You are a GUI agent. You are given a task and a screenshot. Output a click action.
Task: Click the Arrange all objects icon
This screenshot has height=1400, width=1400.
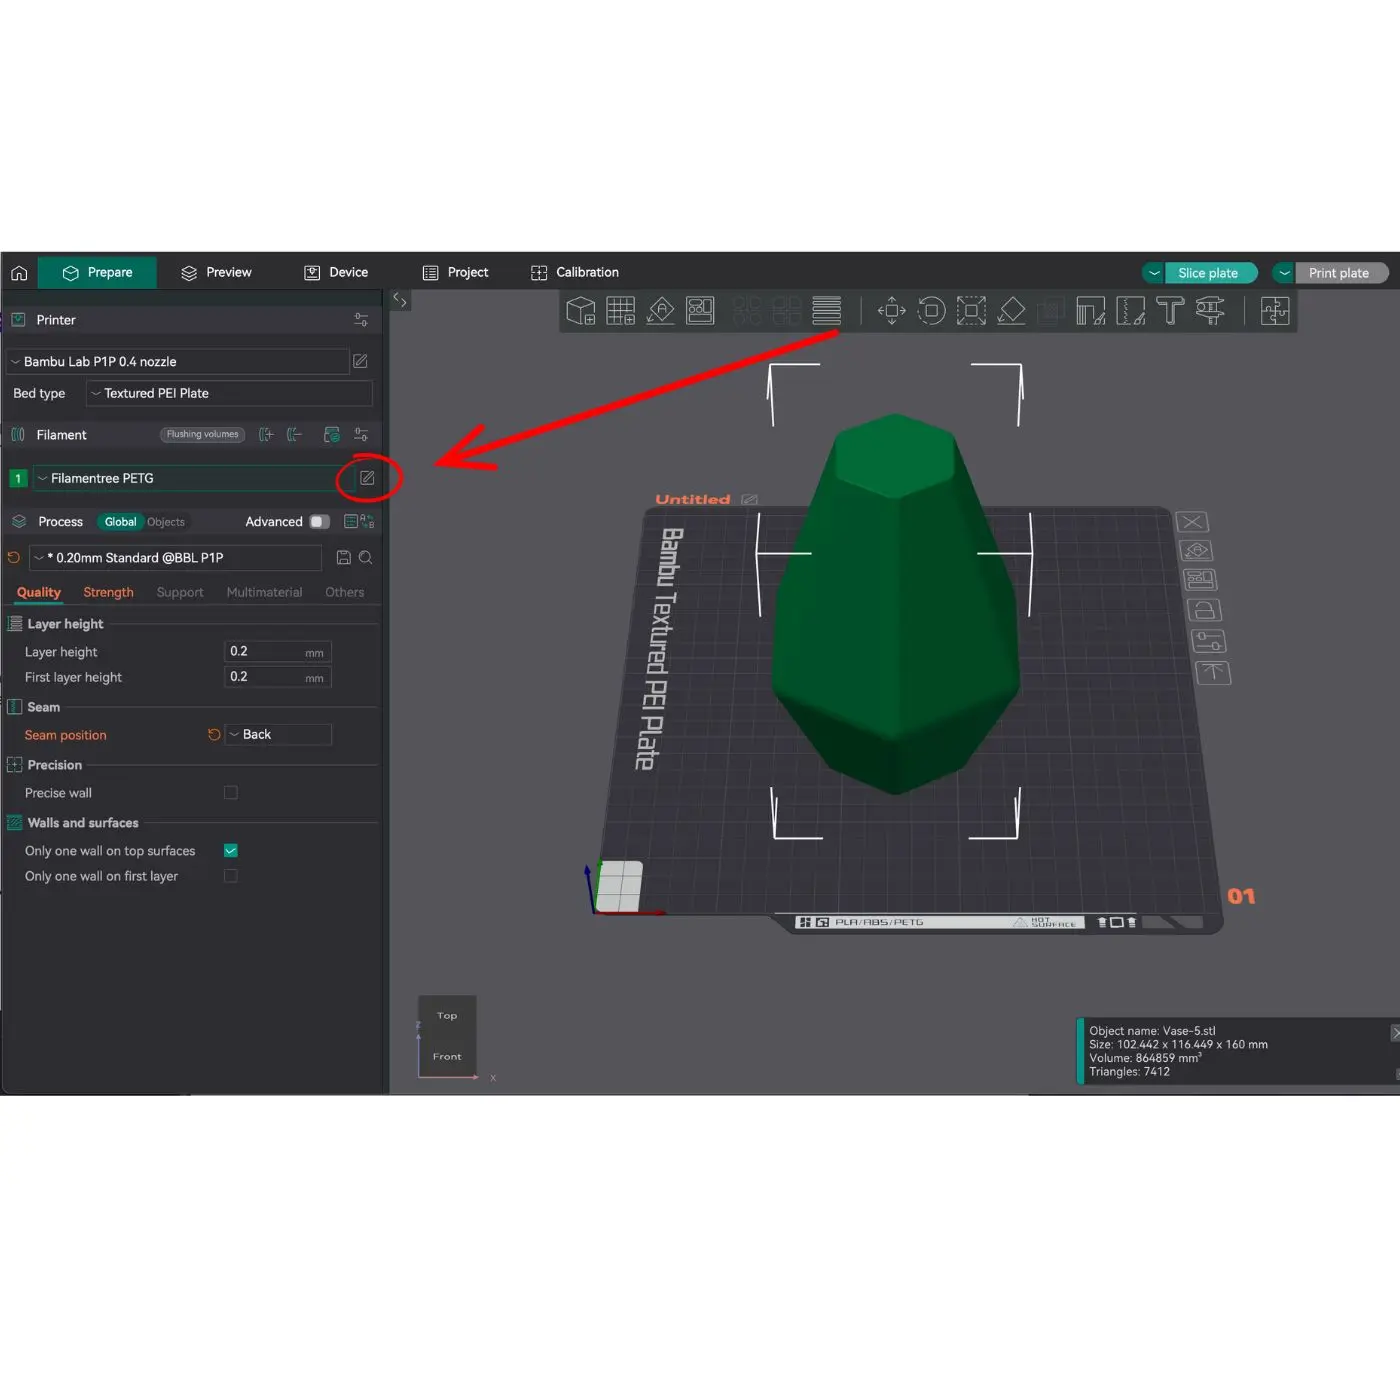pyautogui.click(x=700, y=311)
